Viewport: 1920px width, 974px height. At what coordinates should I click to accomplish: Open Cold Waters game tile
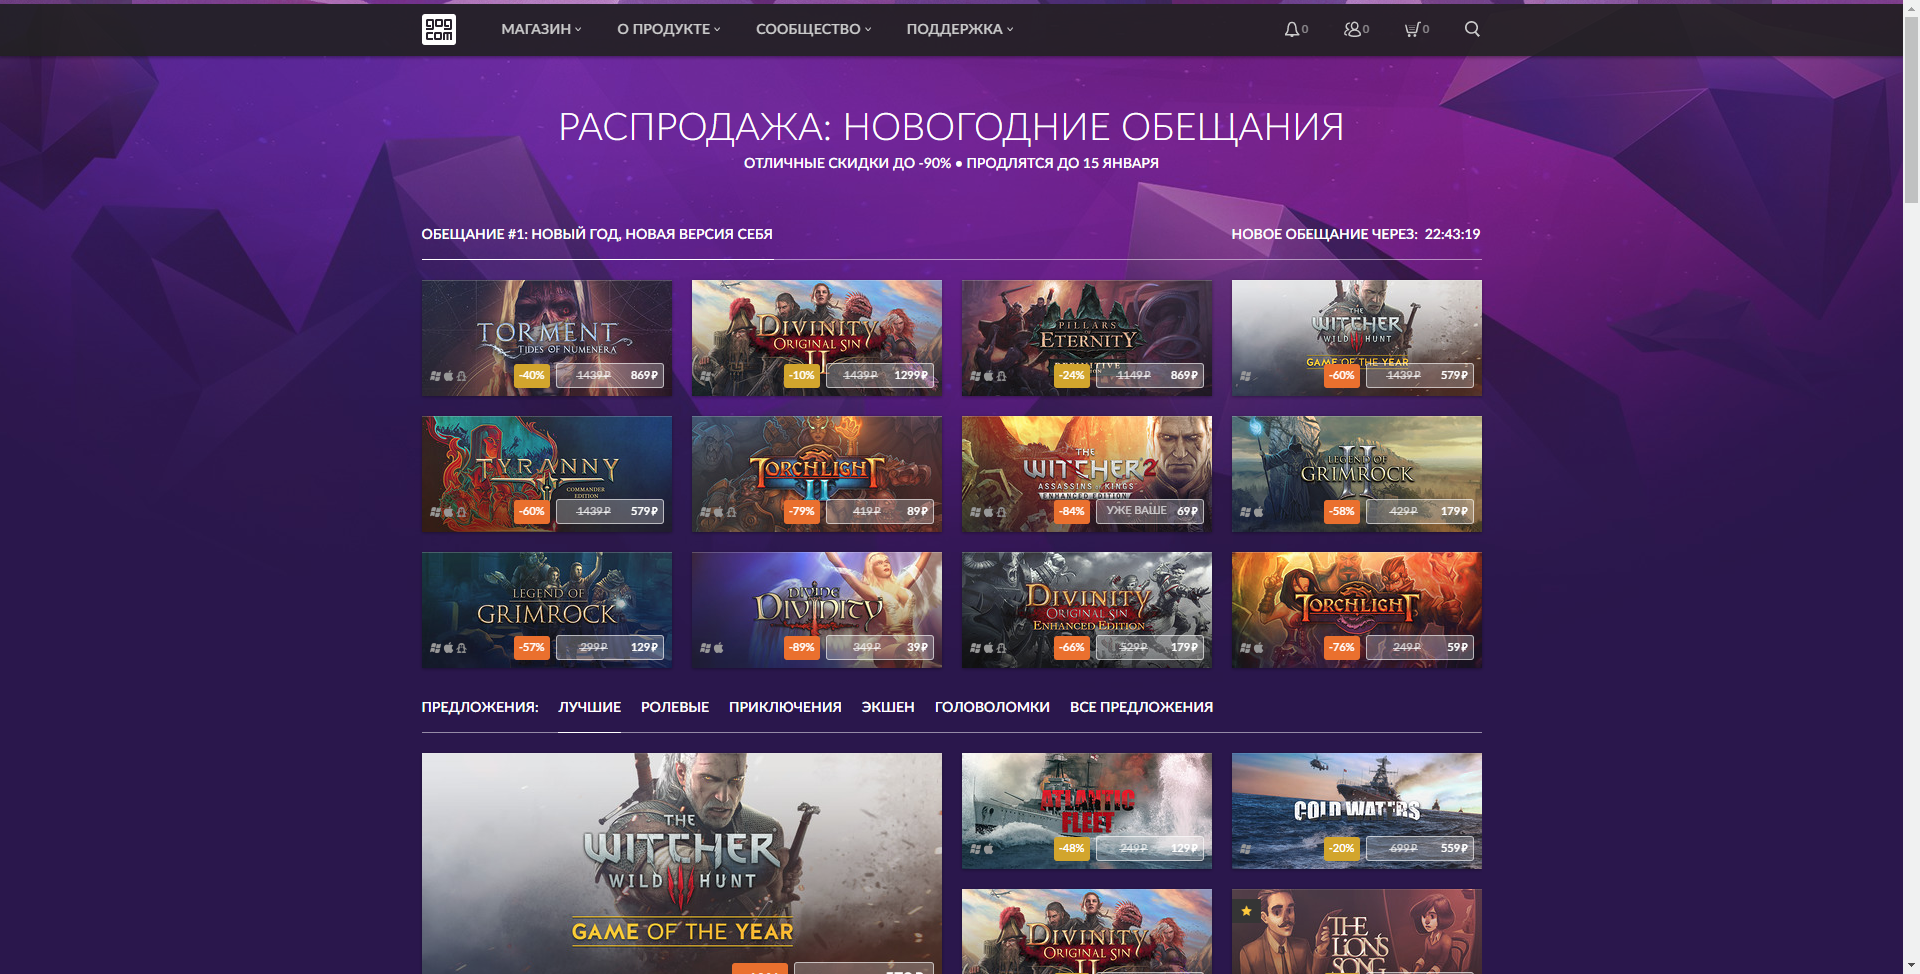[x=1357, y=811]
